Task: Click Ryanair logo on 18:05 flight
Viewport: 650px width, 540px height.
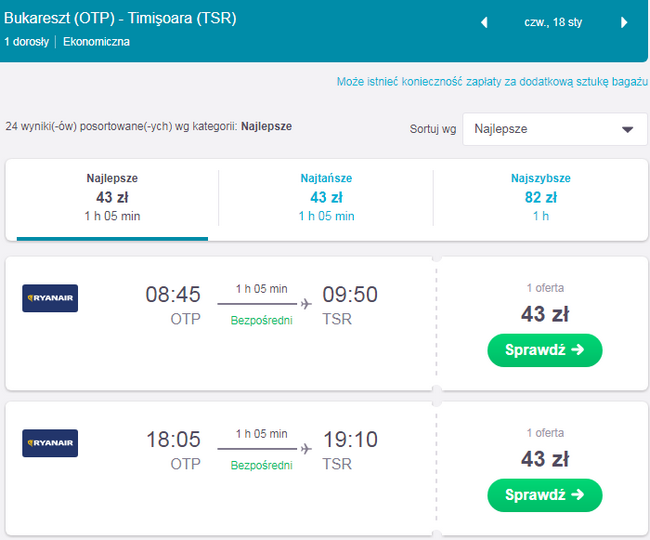Action: click(x=50, y=443)
